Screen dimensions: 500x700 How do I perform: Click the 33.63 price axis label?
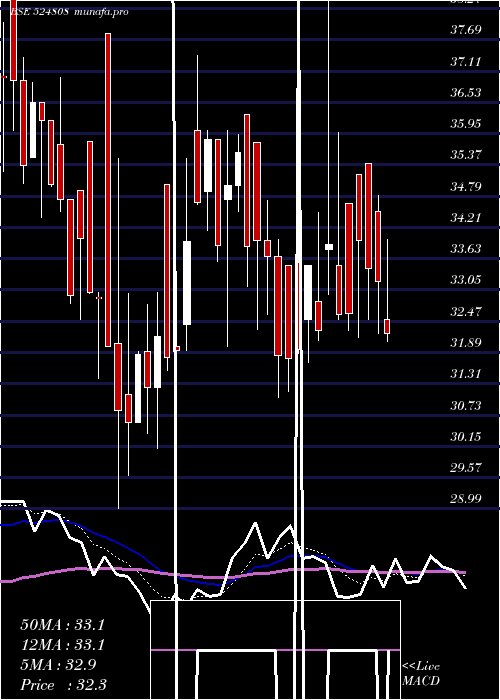click(466, 249)
